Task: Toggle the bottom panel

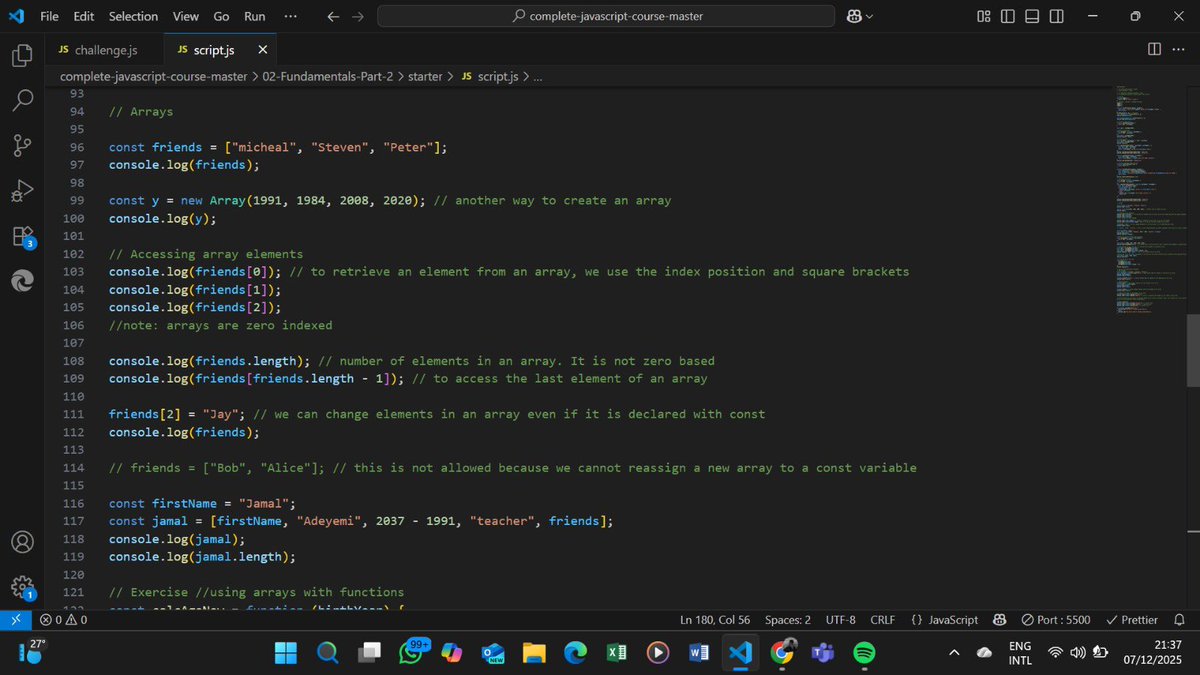Action: 1032,16
